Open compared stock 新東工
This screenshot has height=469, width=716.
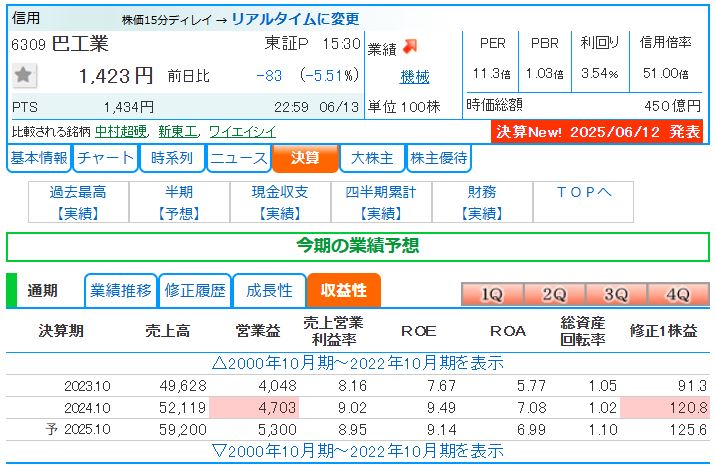tap(178, 132)
